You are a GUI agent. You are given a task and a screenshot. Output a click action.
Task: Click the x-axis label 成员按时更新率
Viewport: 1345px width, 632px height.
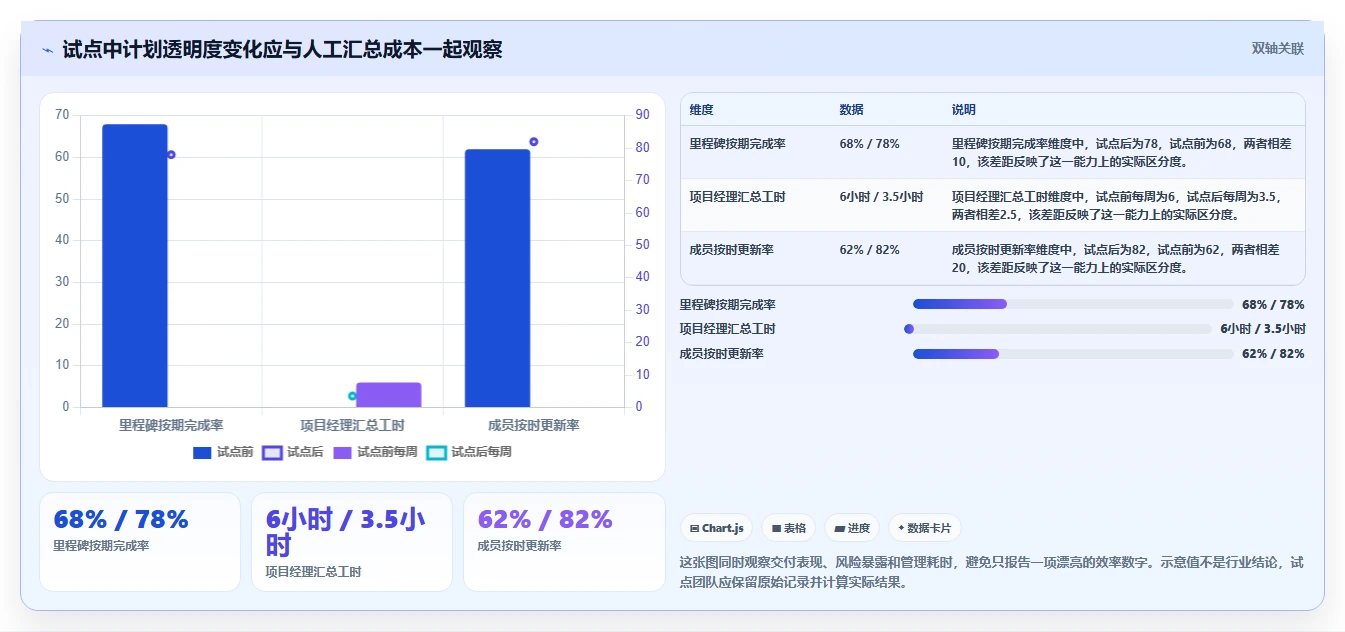pos(534,425)
